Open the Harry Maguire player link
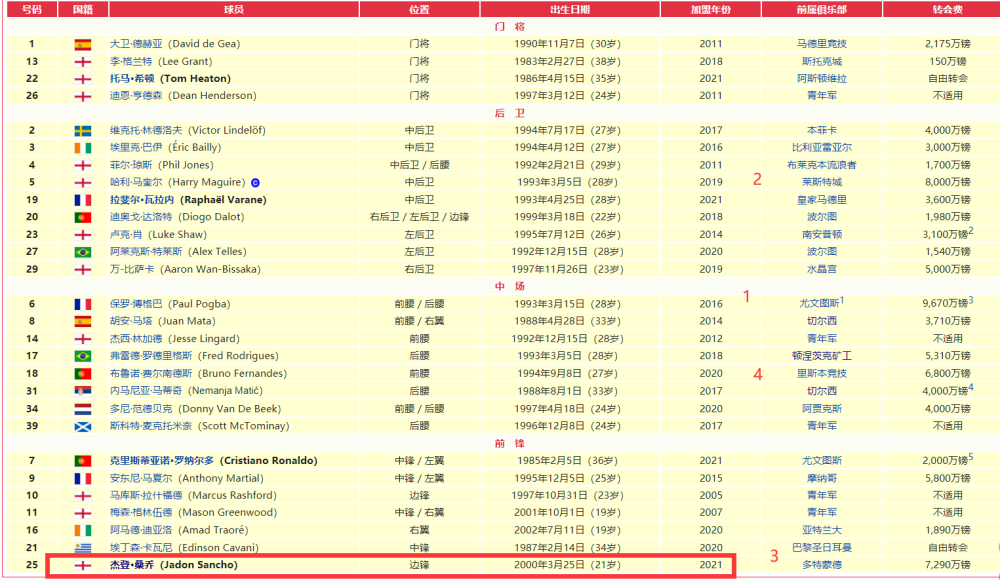Viewport: 1000px width, 580px height. pyautogui.click(x=136, y=182)
